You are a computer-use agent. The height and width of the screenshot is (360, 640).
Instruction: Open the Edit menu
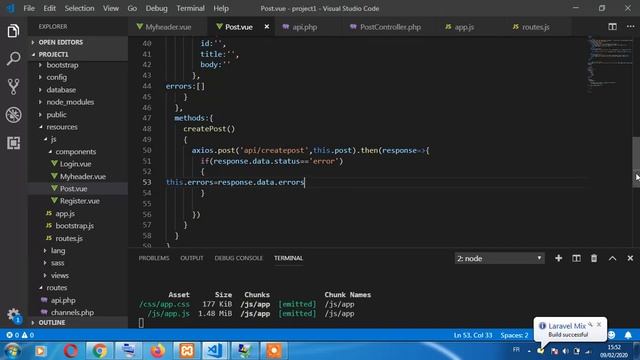tap(49, 8)
